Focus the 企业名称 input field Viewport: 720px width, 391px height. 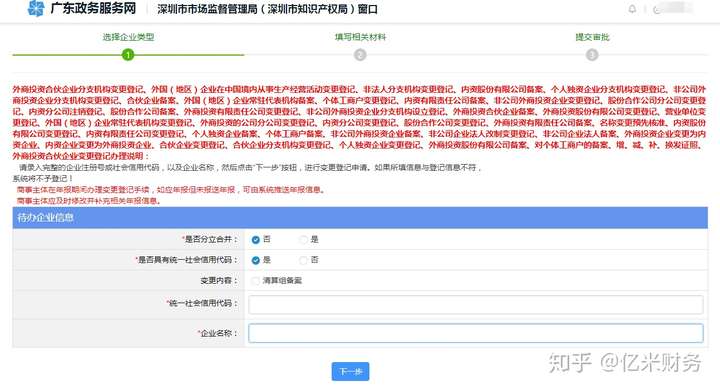[476, 333]
